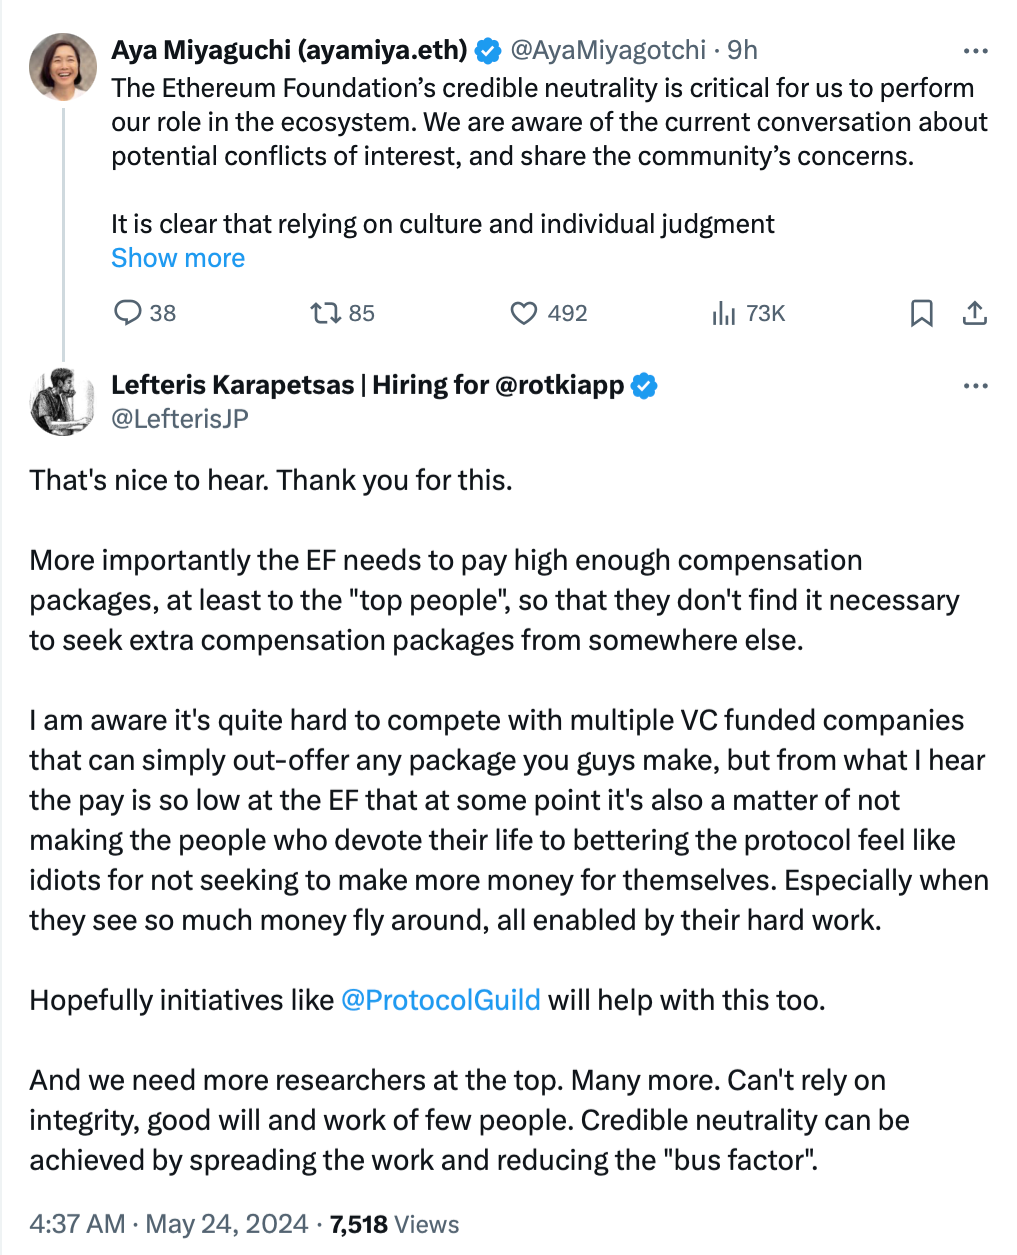
Task: Click the retweet icon on Aya's tweet
Action: (x=325, y=313)
